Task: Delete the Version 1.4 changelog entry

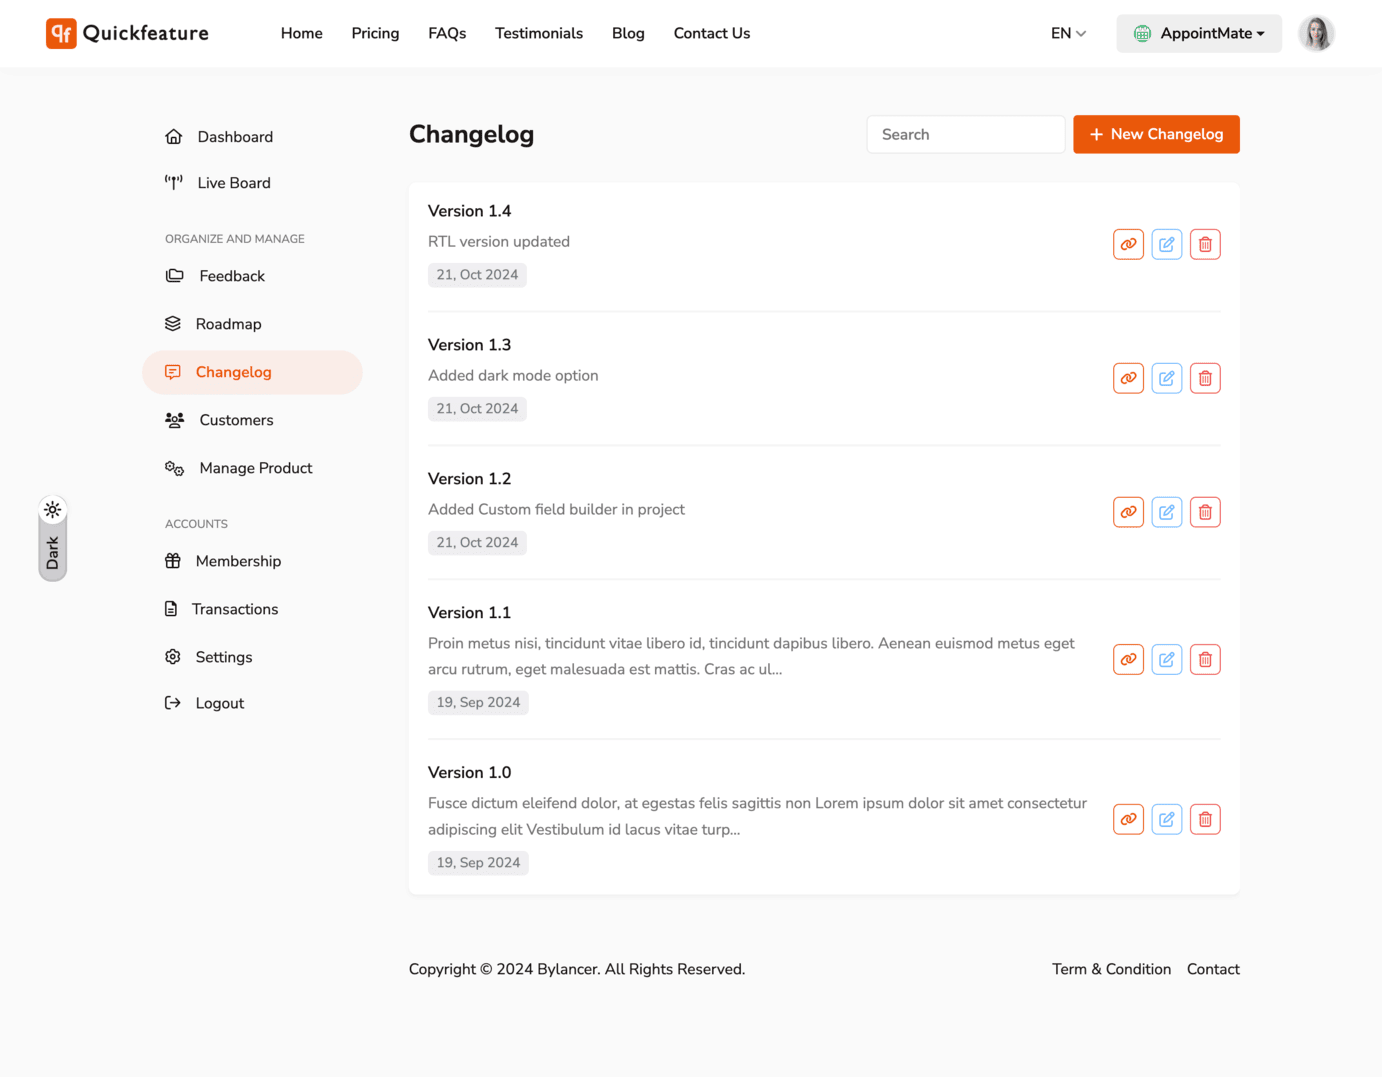Action: [x=1205, y=244]
